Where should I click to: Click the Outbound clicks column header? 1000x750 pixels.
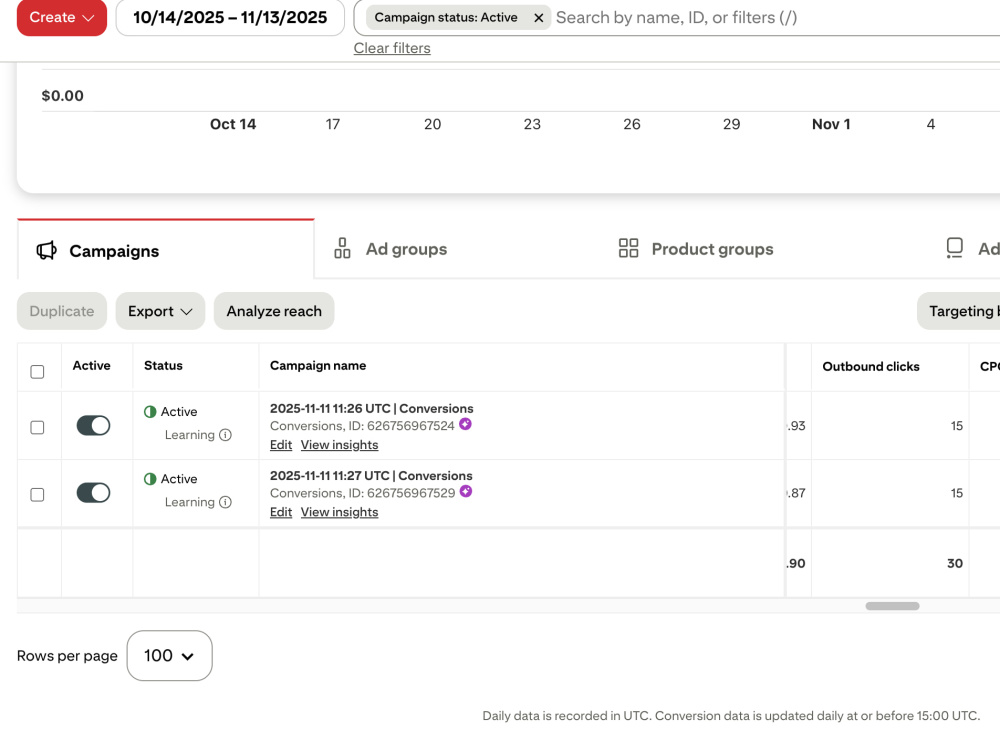pos(871,367)
